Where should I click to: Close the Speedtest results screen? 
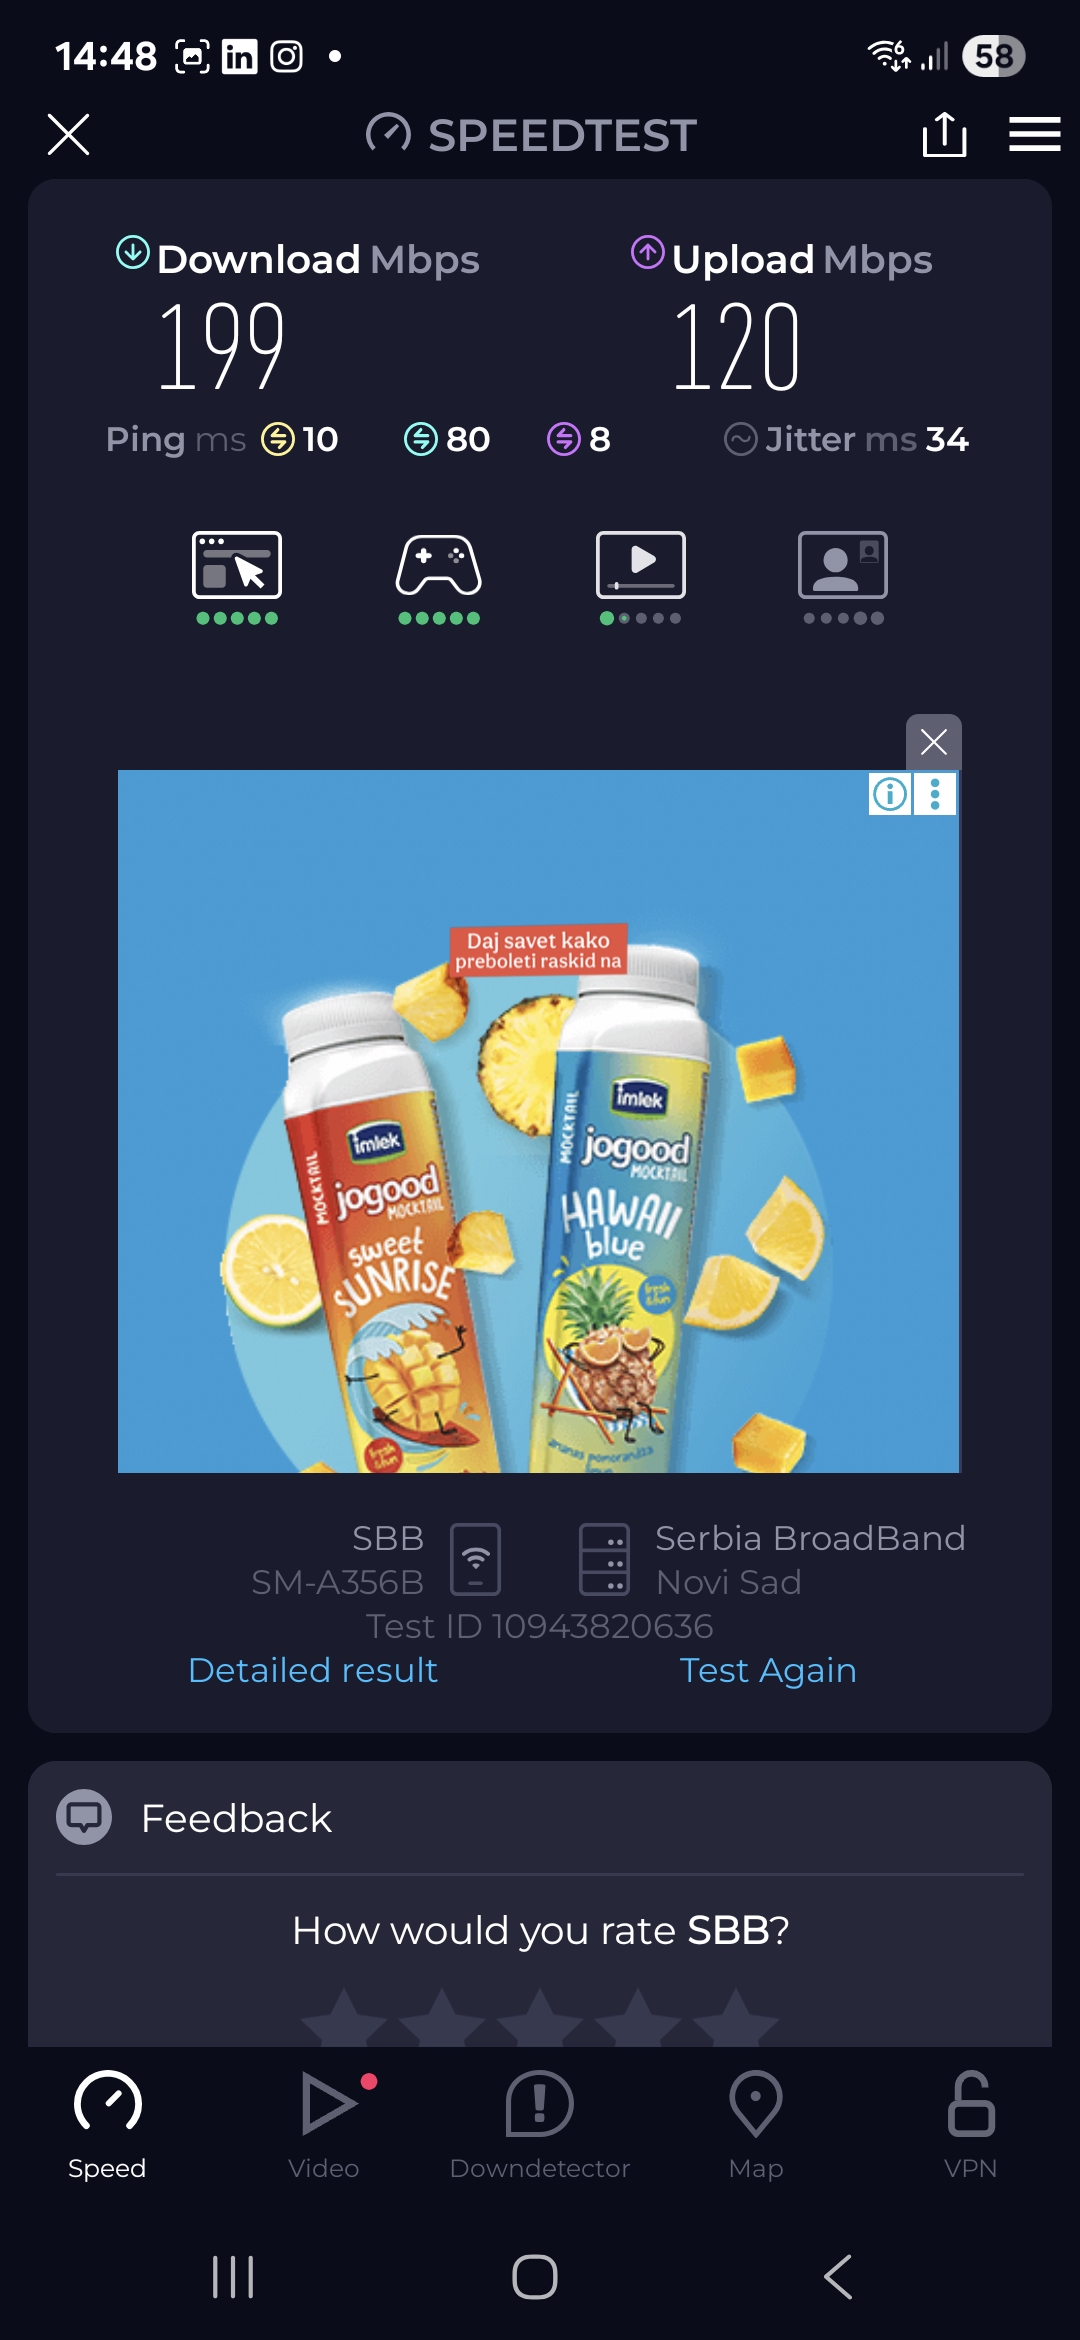(x=68, y=134)
